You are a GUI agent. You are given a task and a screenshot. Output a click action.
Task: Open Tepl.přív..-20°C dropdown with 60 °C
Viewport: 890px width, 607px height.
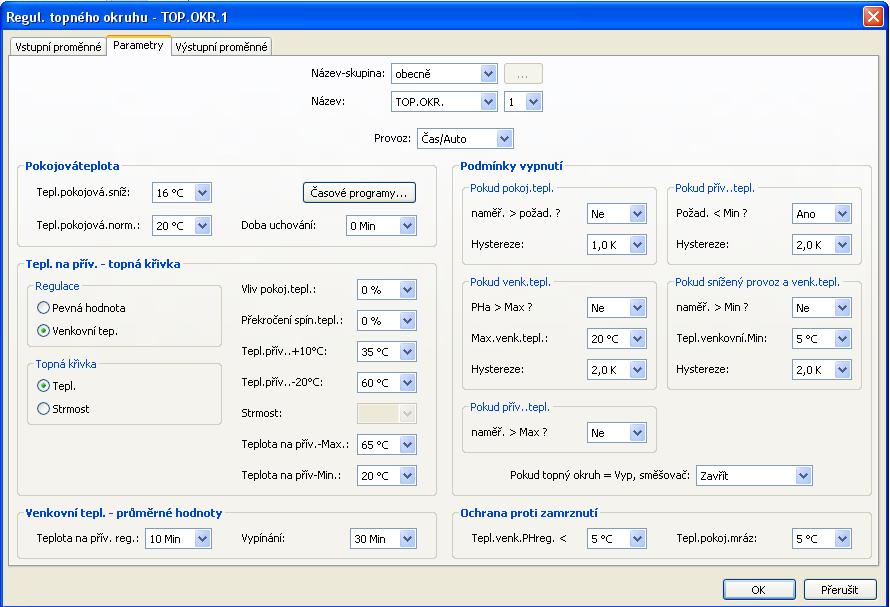point(387,383)
